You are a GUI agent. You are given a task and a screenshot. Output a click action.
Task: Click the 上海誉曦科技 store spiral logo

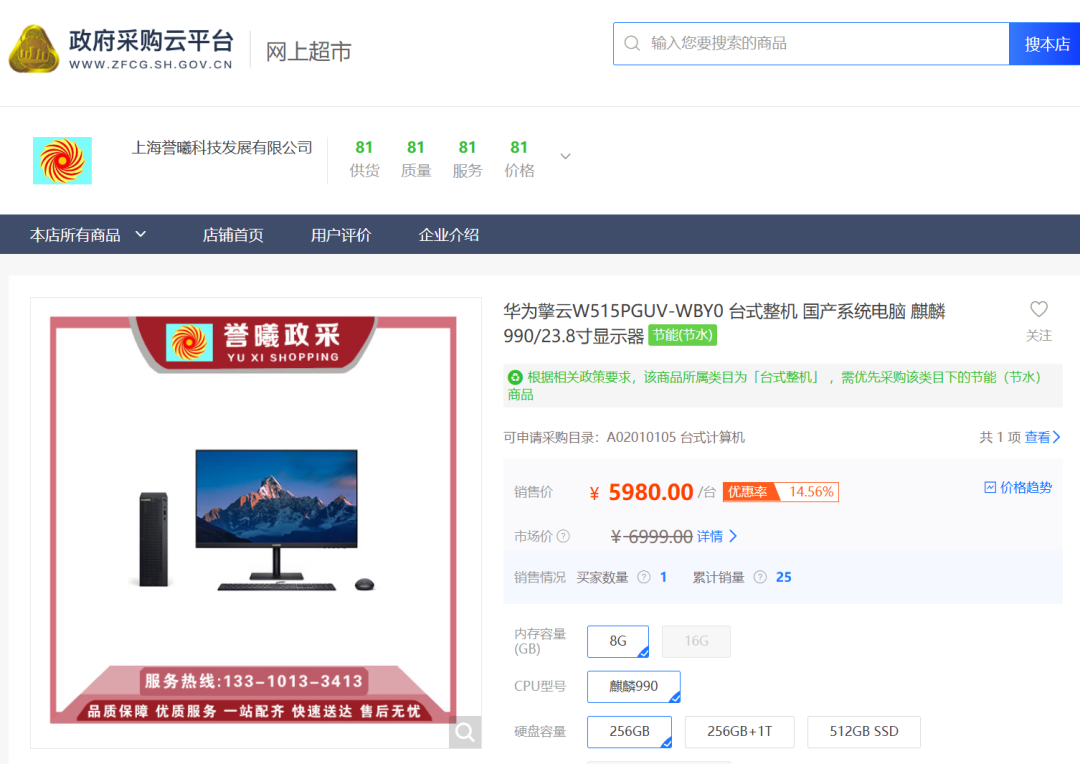(x=62, y=161)
